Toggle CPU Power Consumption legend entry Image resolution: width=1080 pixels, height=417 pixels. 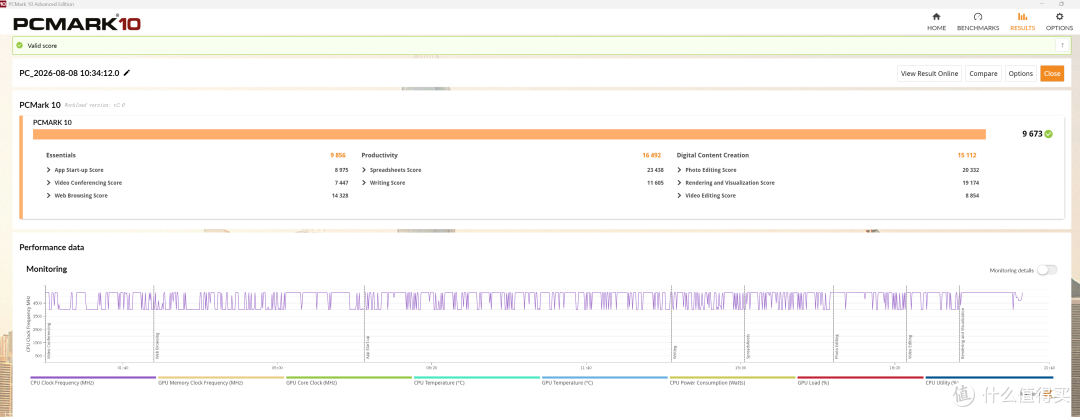(732, 380)
